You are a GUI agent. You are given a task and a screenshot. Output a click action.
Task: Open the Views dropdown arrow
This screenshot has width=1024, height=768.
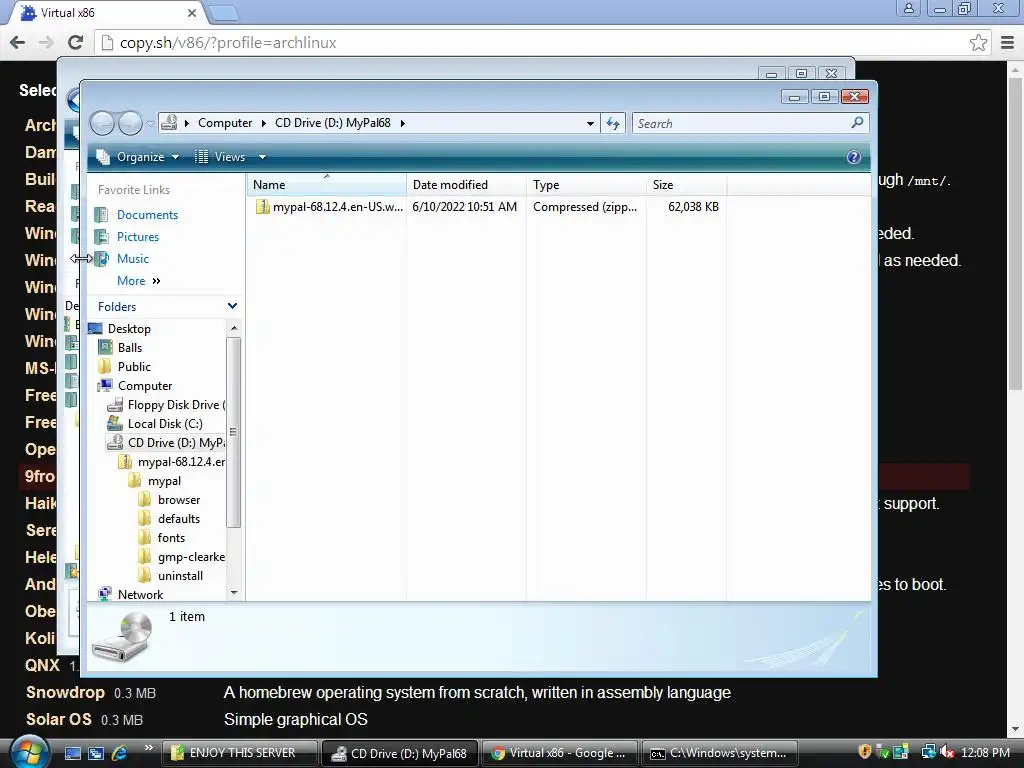(262, 157)
